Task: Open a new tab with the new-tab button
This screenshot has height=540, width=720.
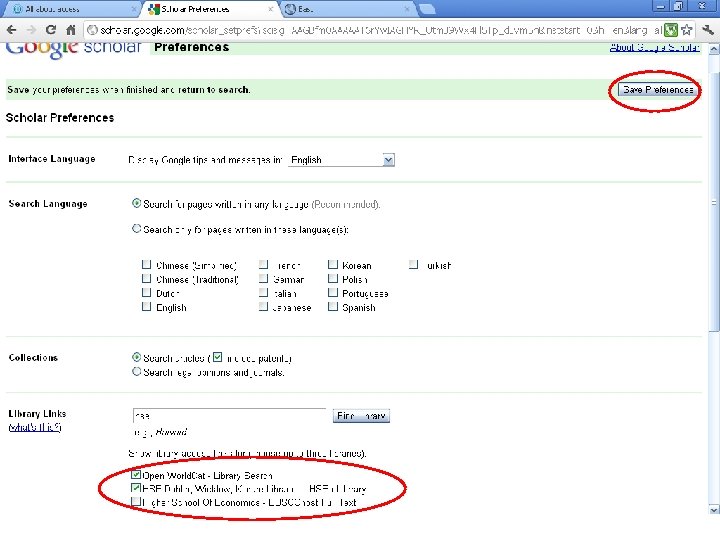Action: pos(427,9)
